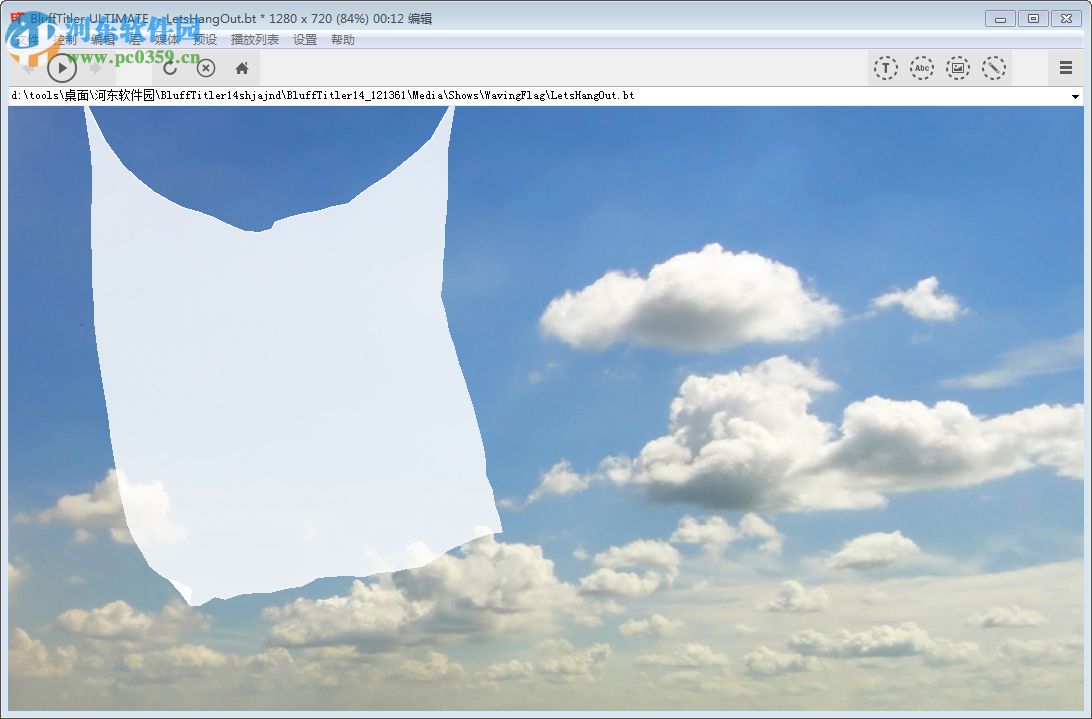Select the pen drawing tool icon
The image size is (1092, 719).
pos(994,68)
